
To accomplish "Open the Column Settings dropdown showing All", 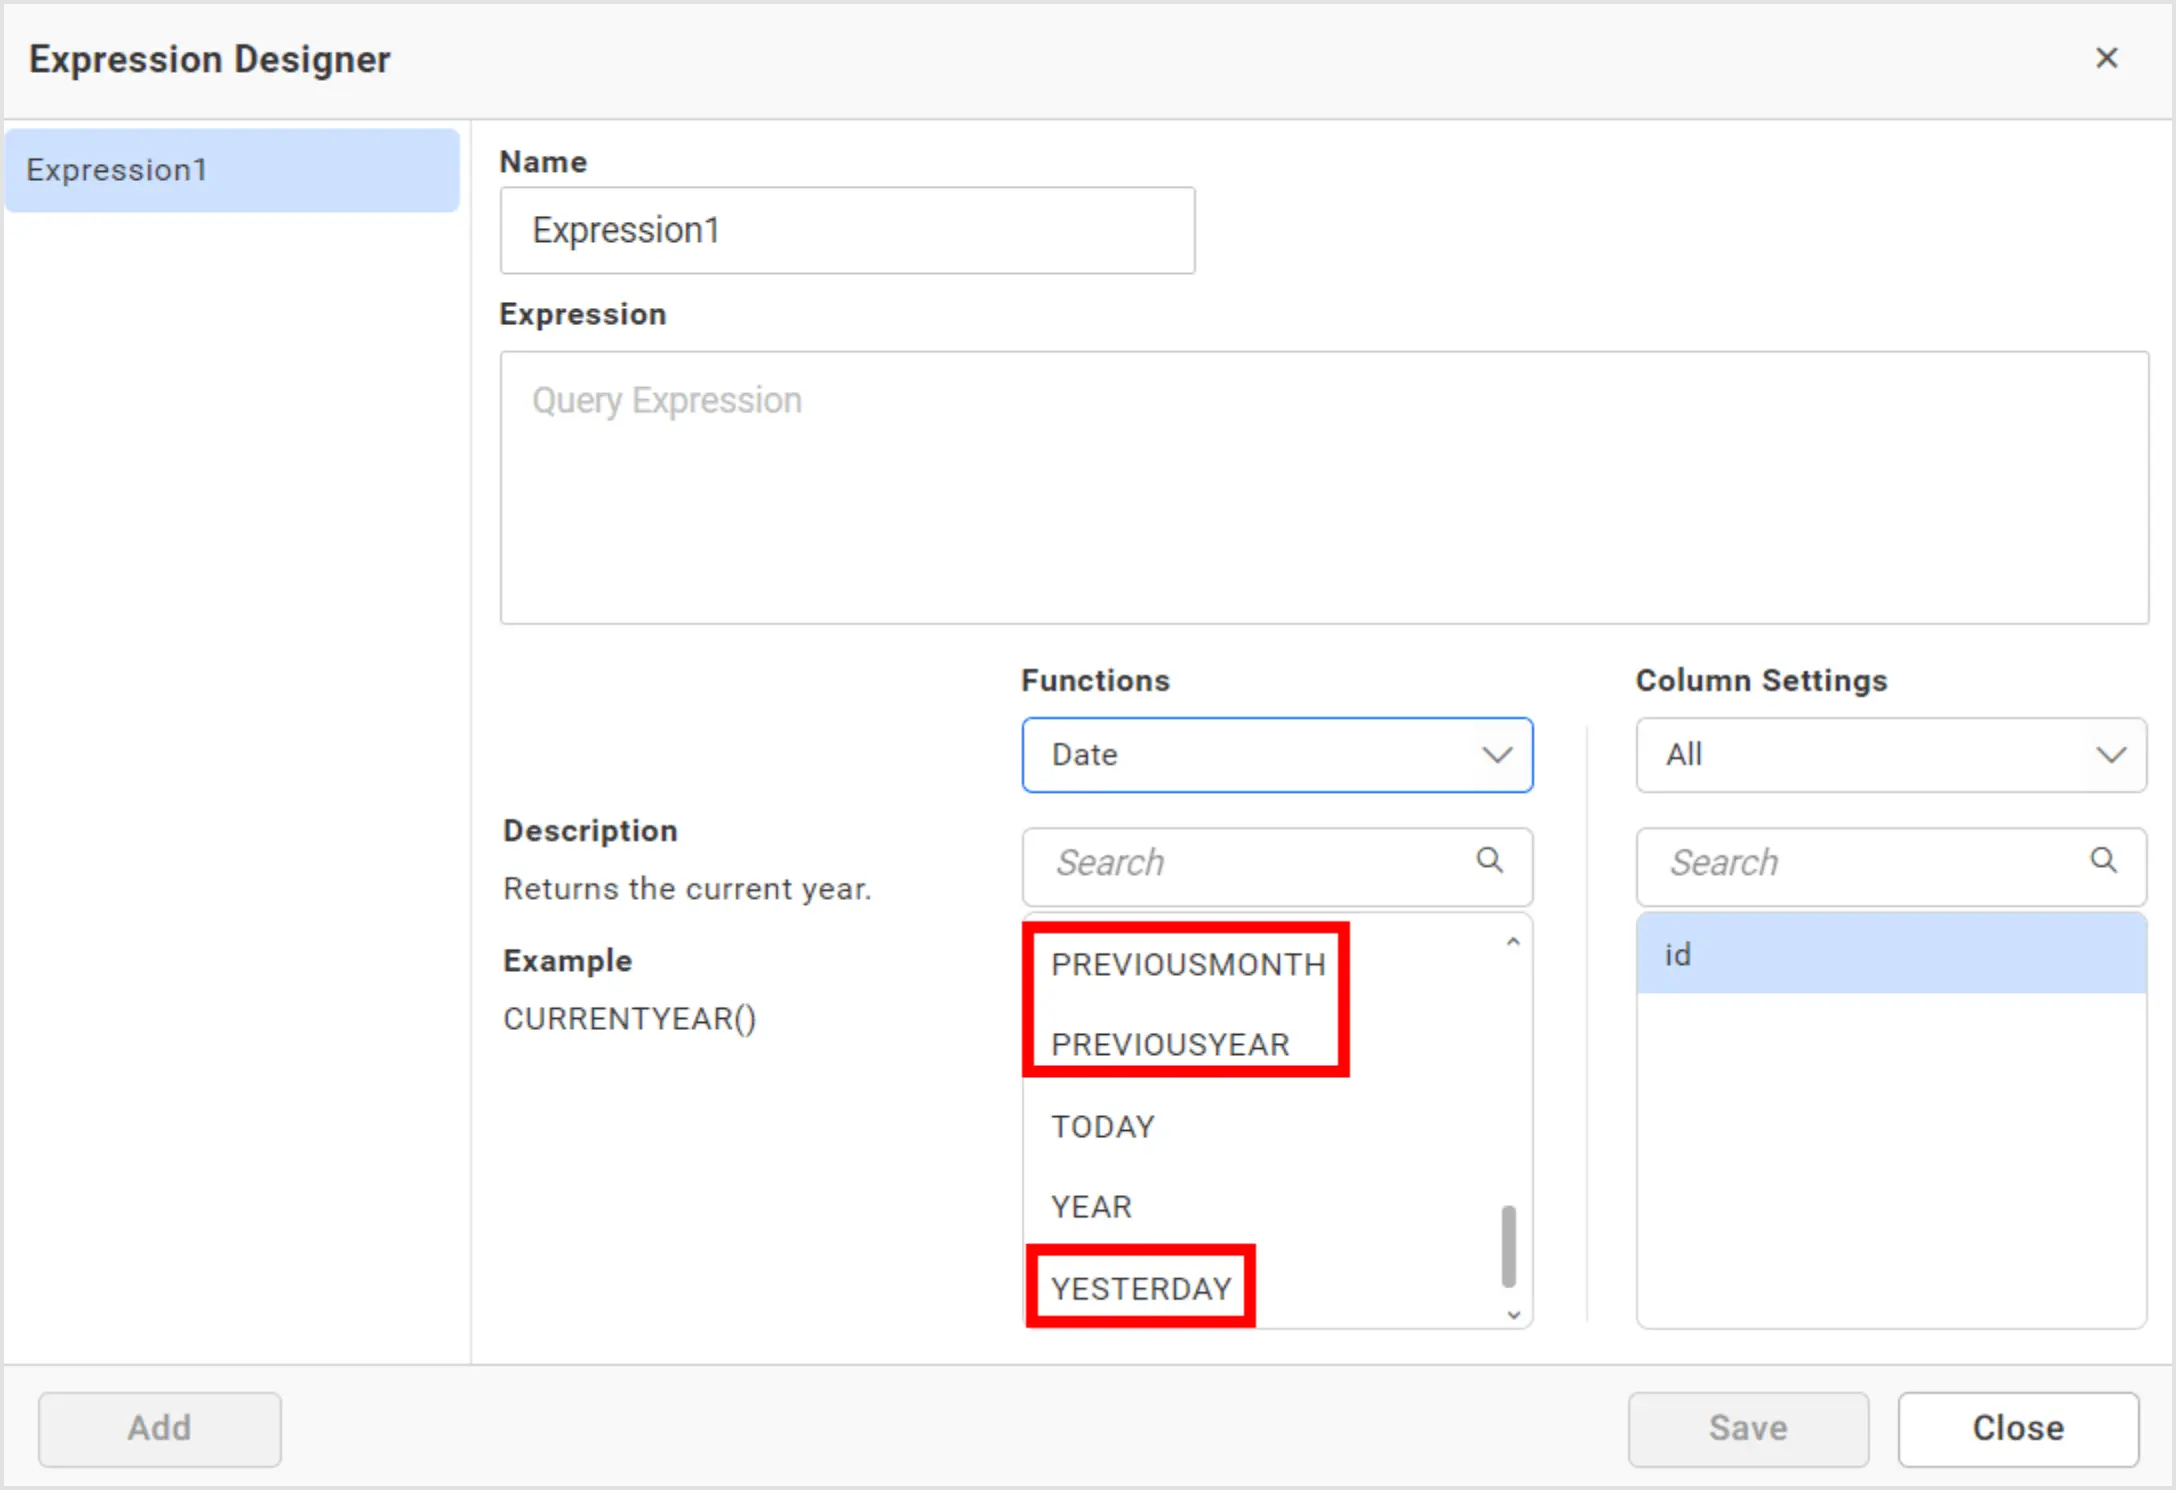I will (x=1889, y=755).
